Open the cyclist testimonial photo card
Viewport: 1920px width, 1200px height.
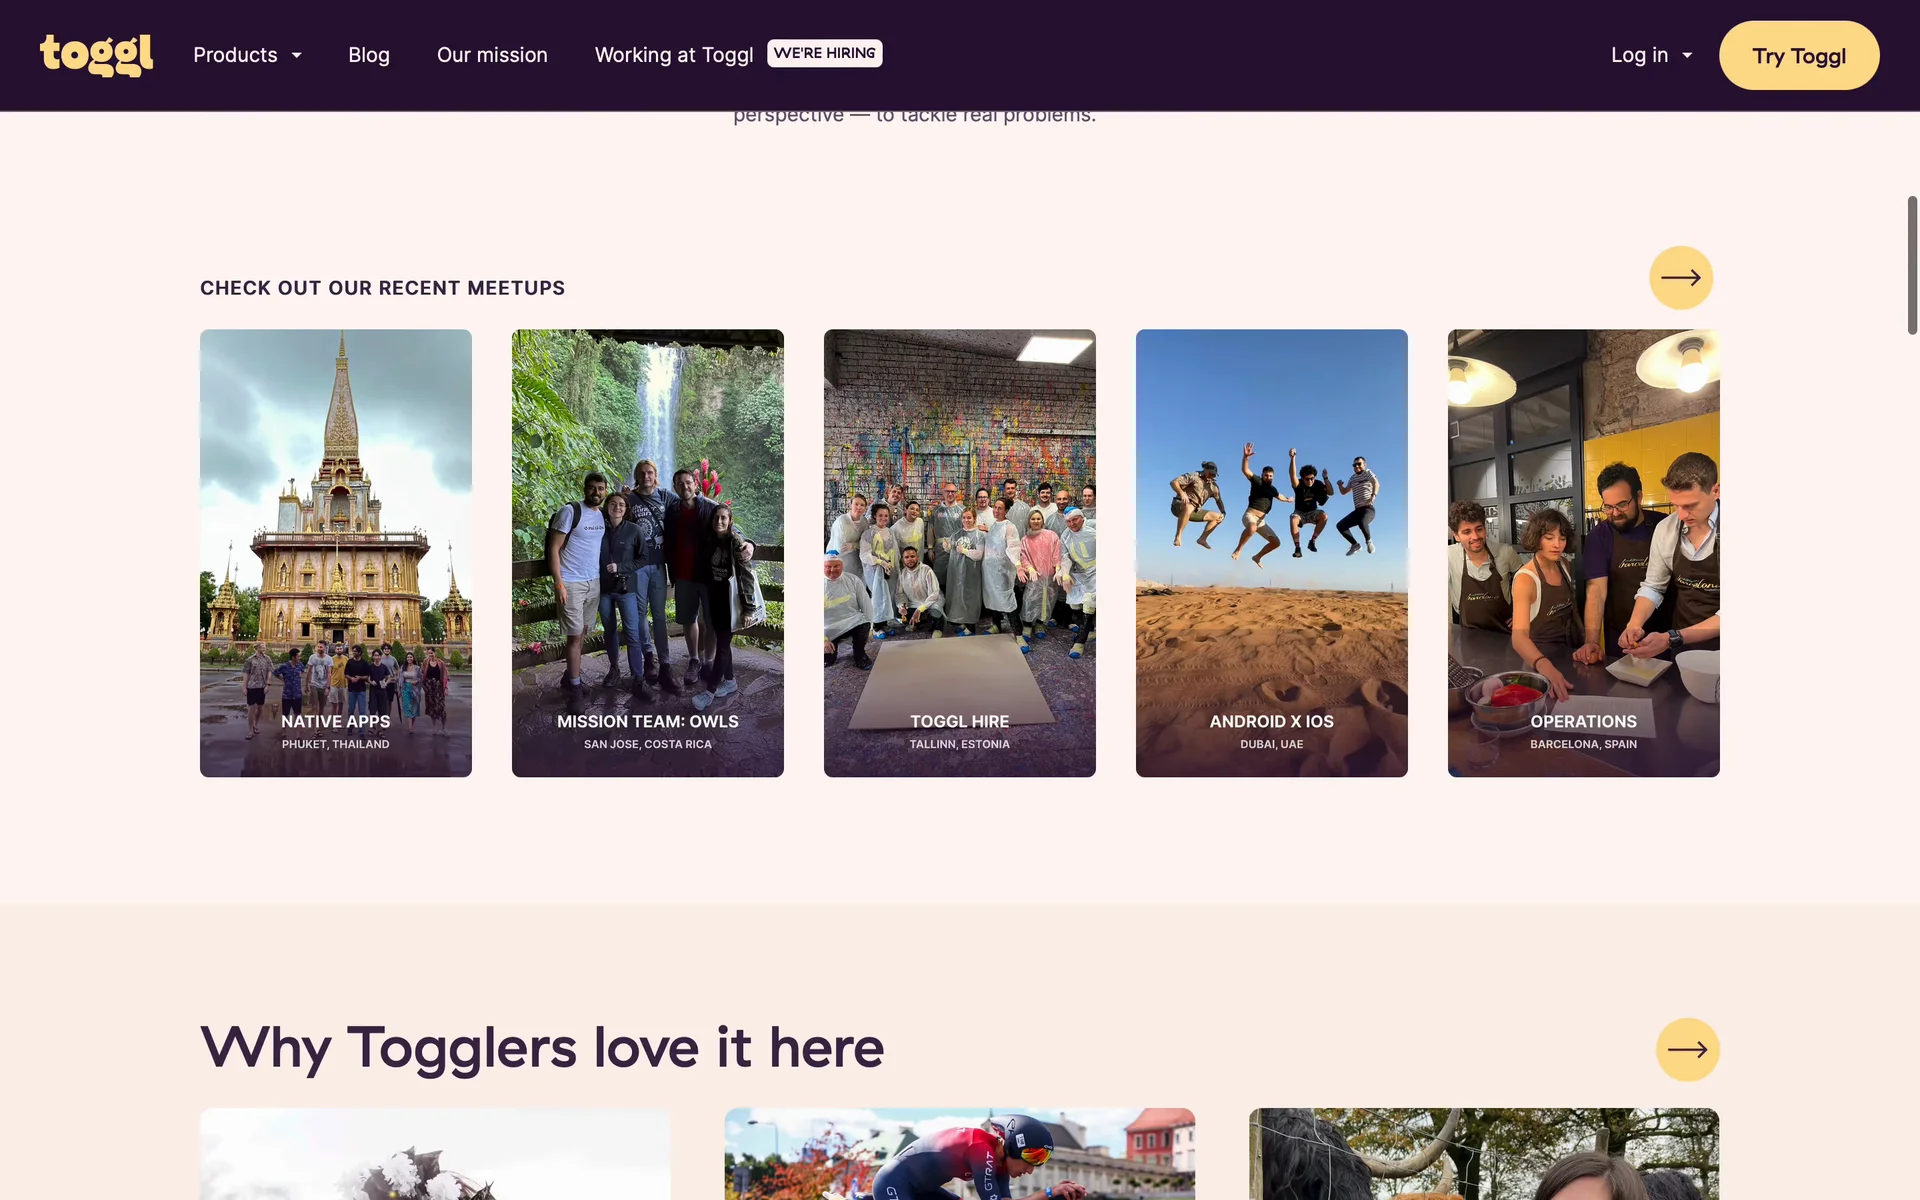(960, 1153)
